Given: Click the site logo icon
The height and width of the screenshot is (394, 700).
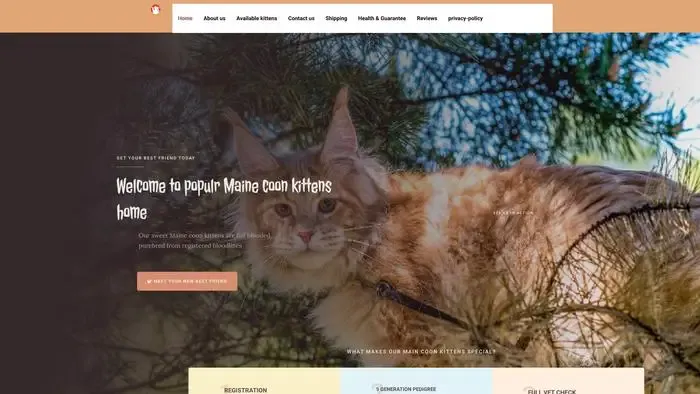Looking at the screenshot, I should [155, 9].
